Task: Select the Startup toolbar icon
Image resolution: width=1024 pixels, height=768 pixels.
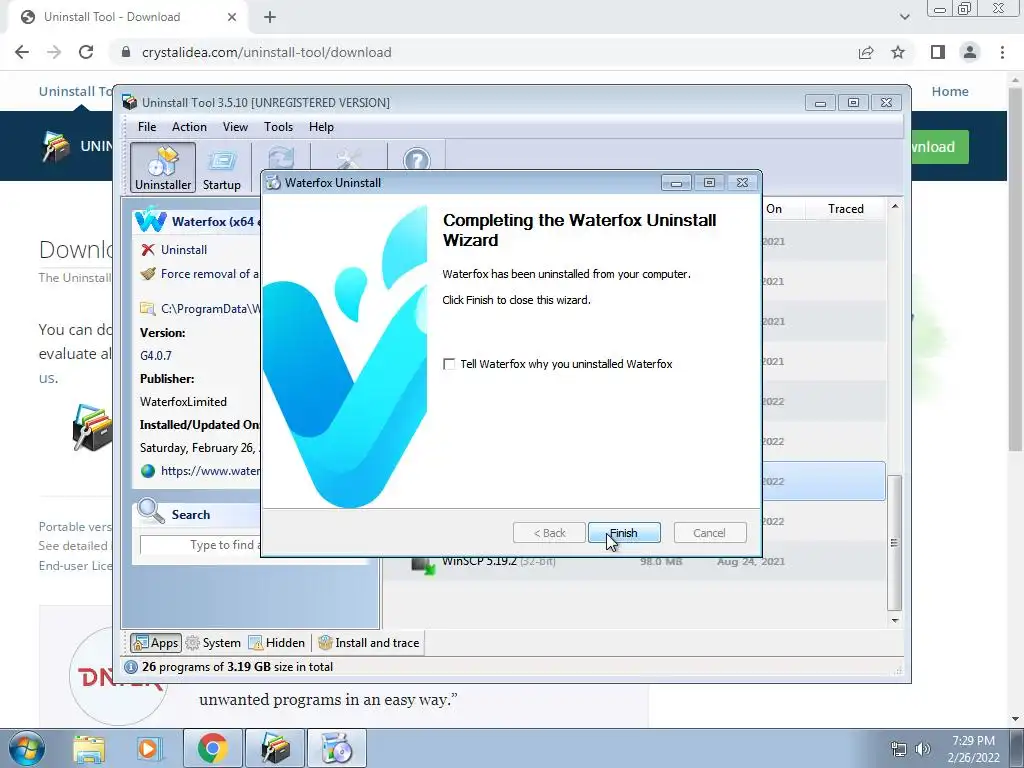Action: (x=221, y=167)
